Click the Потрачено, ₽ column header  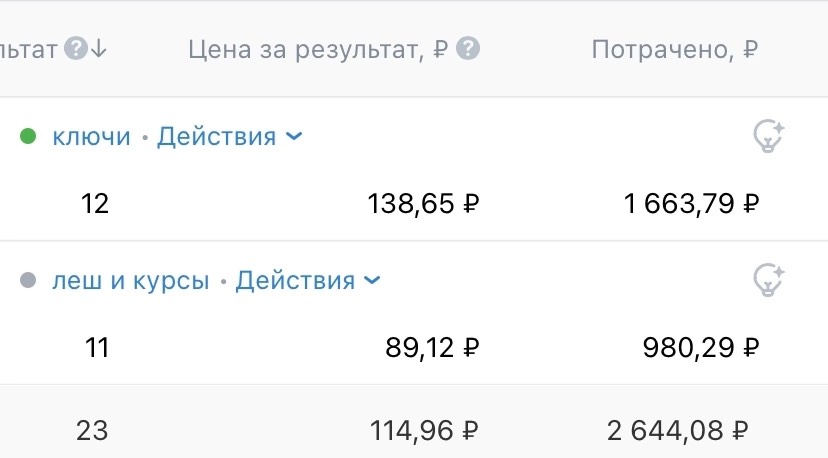pos(675,50)
